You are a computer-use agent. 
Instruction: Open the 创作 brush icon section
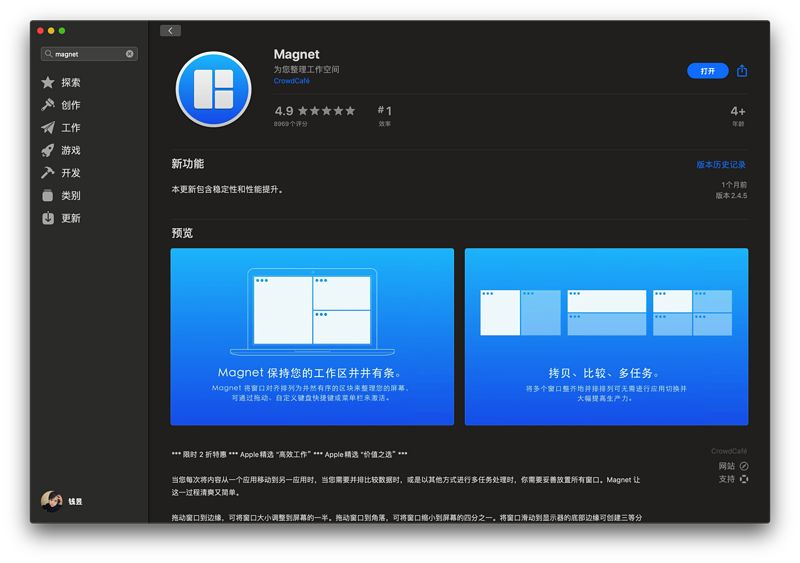coord(48,105)
